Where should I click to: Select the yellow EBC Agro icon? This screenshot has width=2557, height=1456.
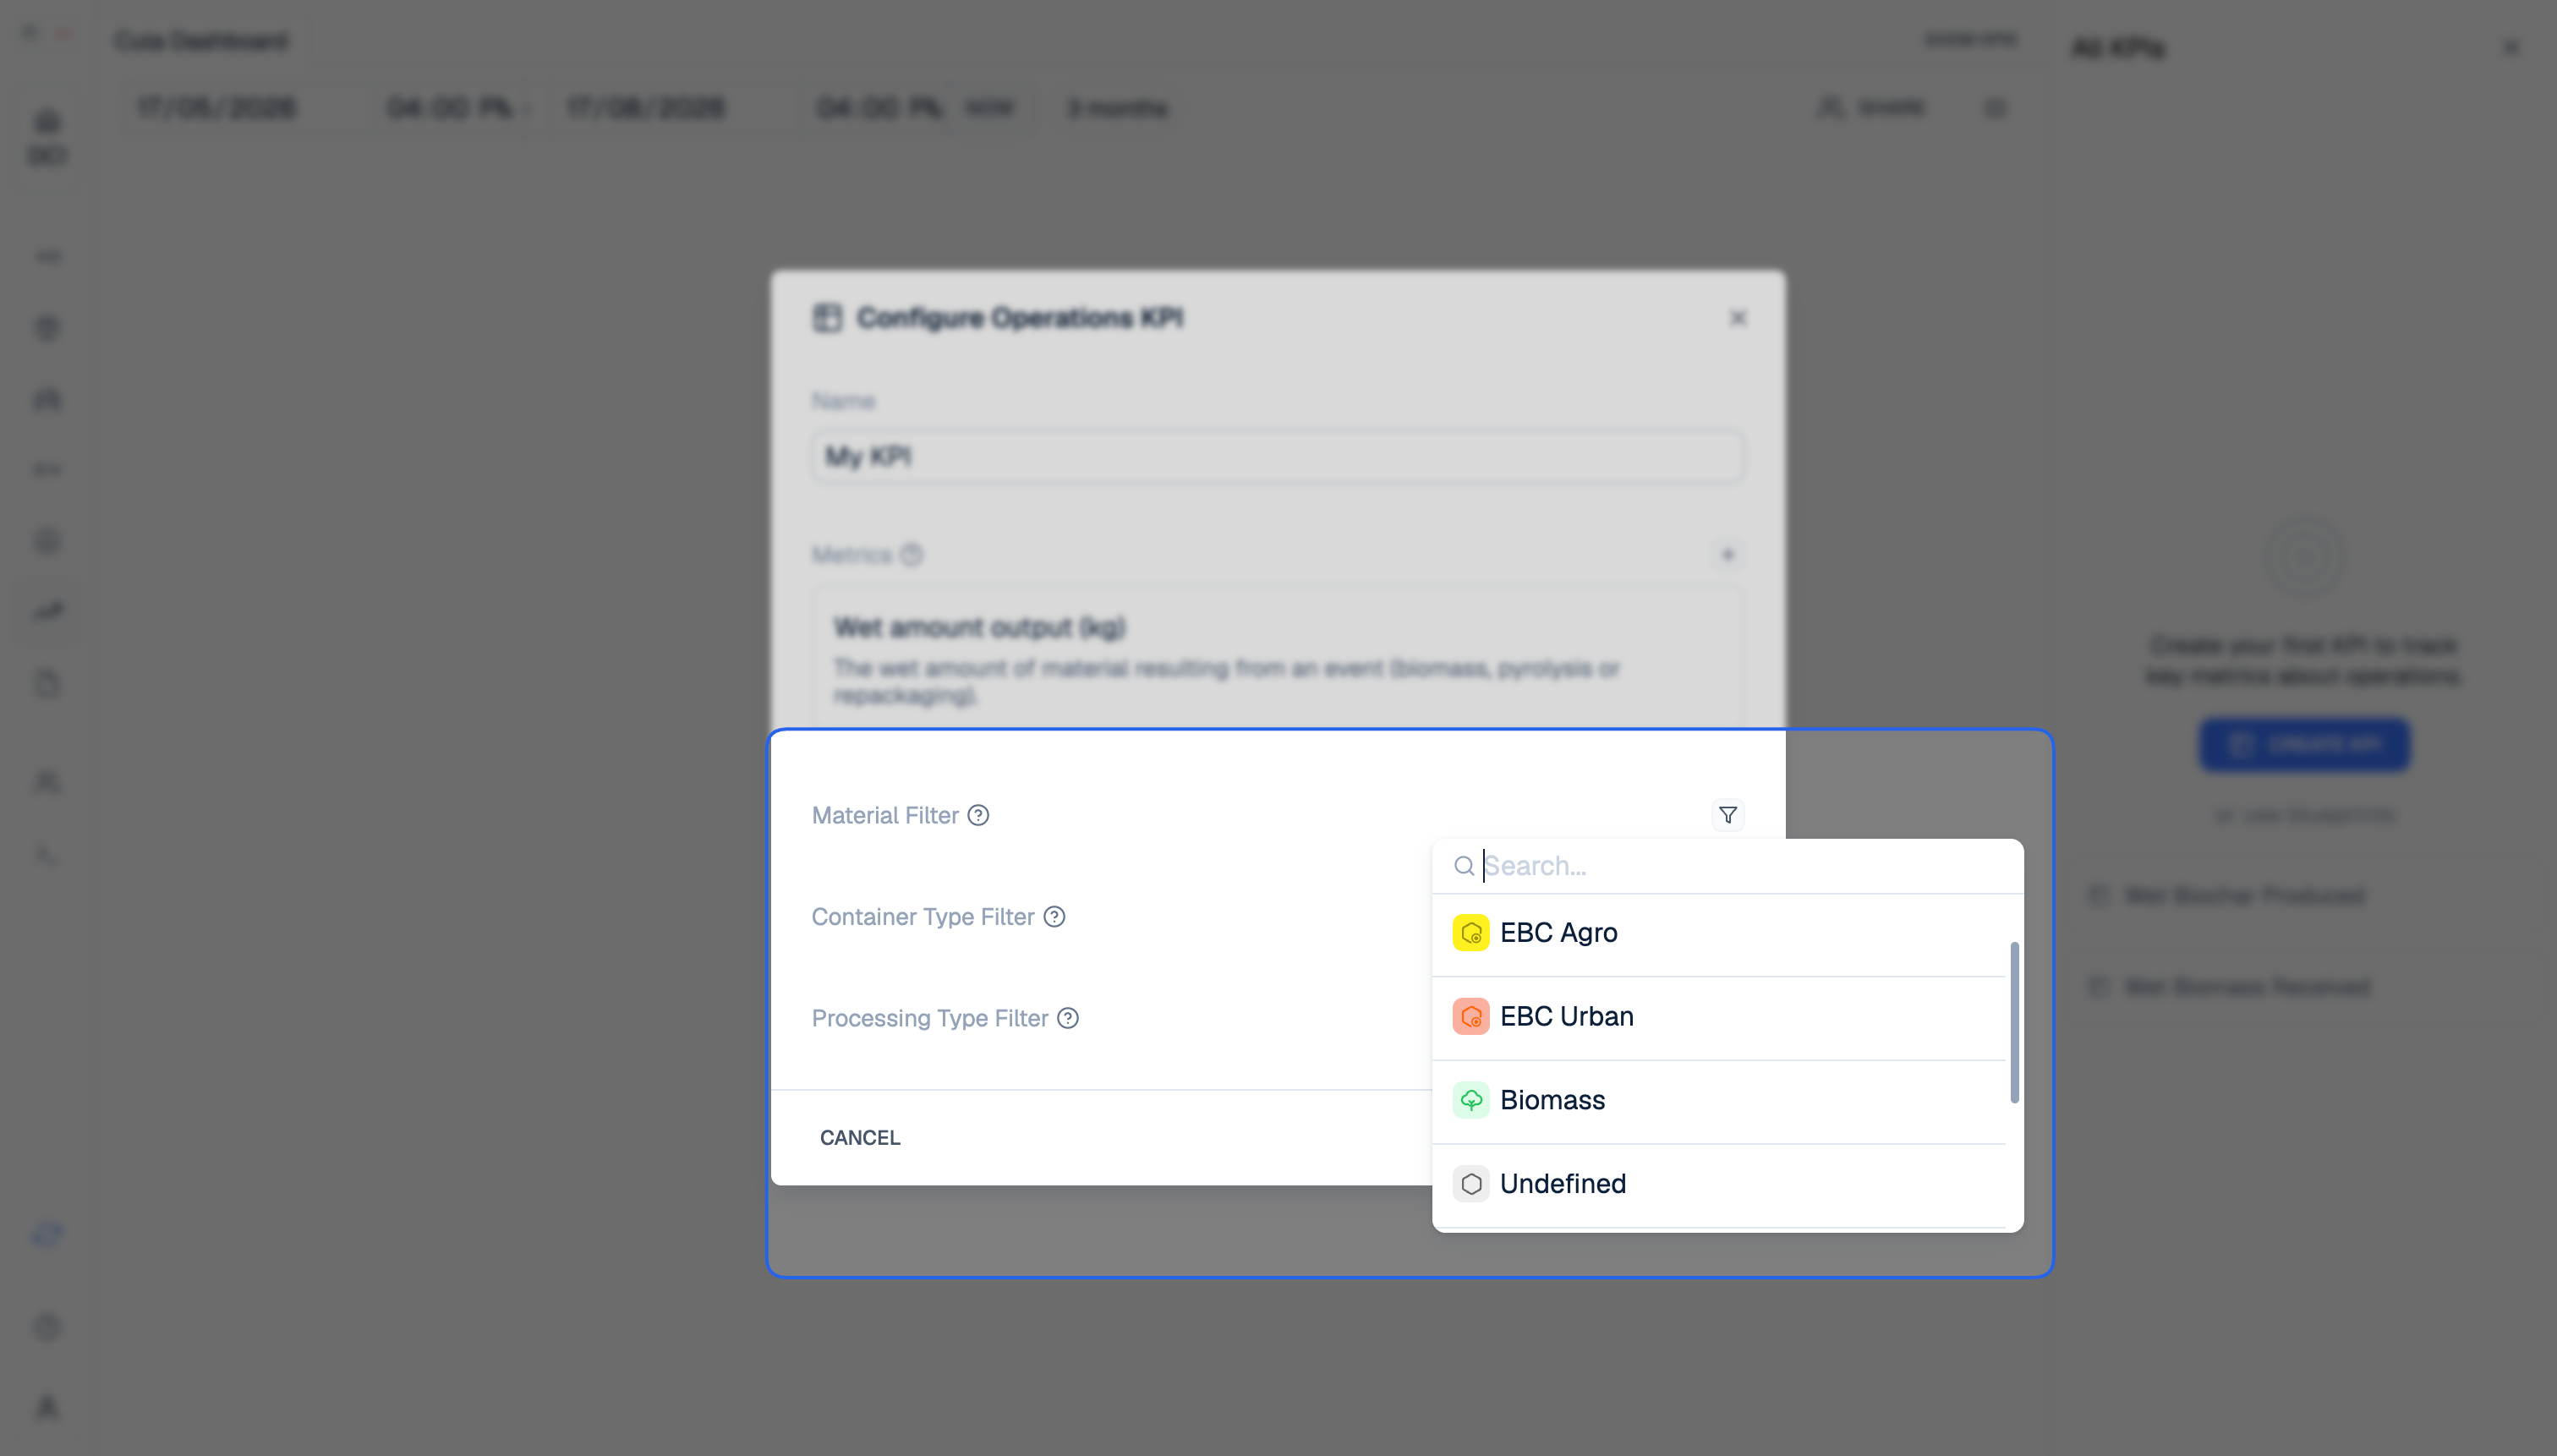[x=1470, y=932]
